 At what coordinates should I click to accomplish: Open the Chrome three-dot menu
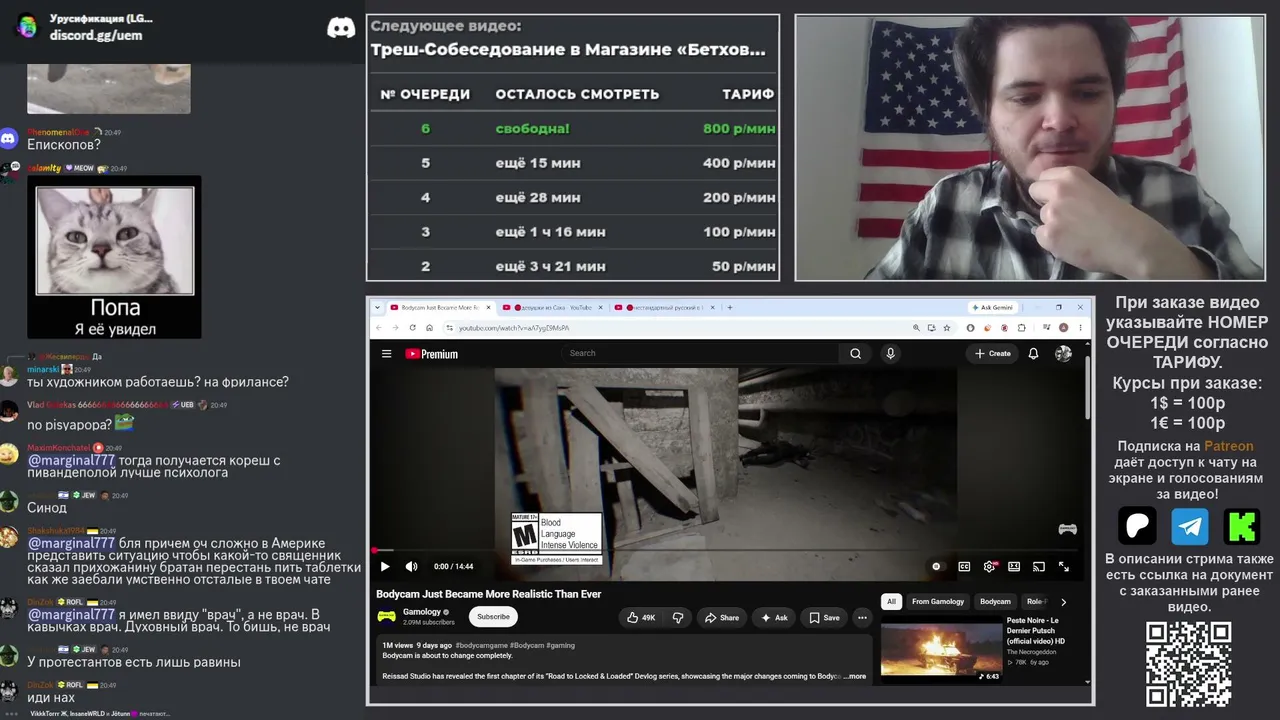[x=1081, y=327]
